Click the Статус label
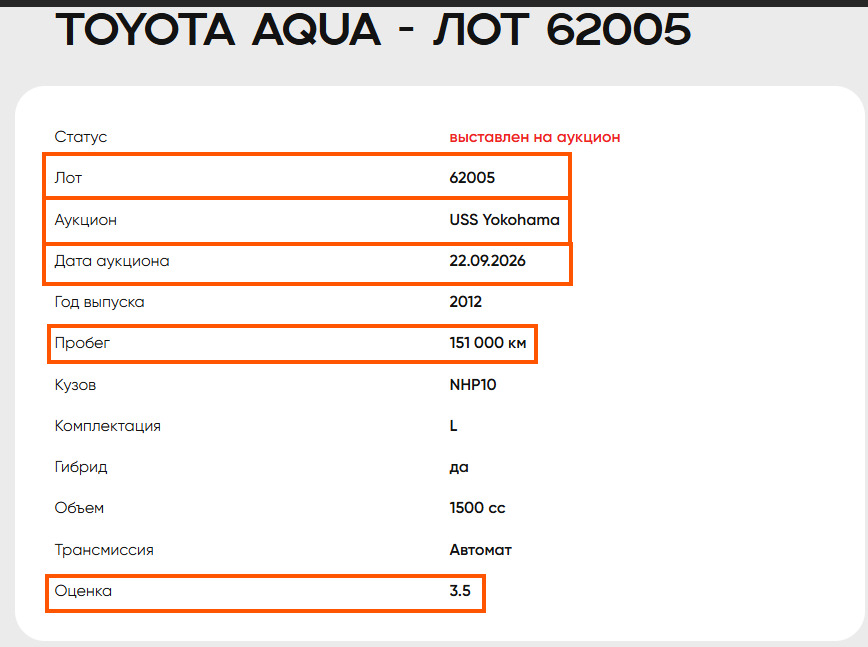868x647 pixels. click(x=81, y=137)
